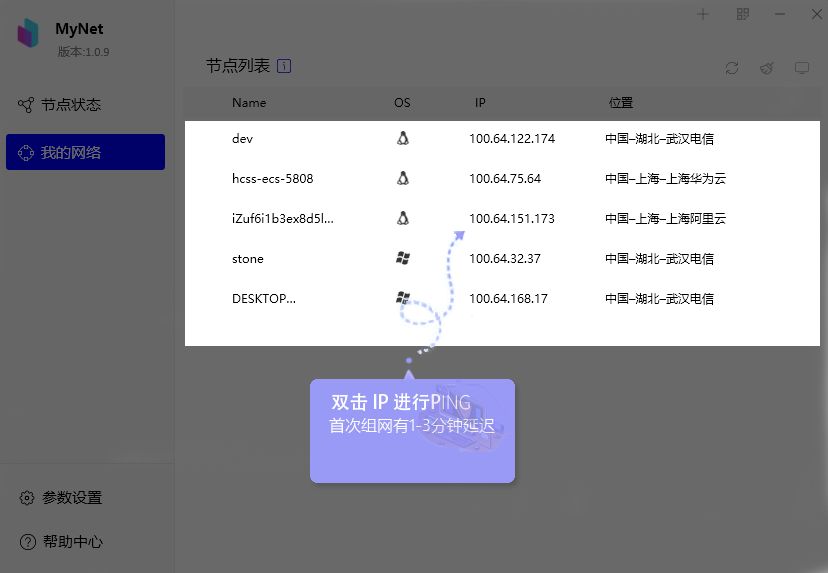Click the 位置 column header
Image resolution: width=828 pixels, height=573 pixels.
[x=620, y=103]
